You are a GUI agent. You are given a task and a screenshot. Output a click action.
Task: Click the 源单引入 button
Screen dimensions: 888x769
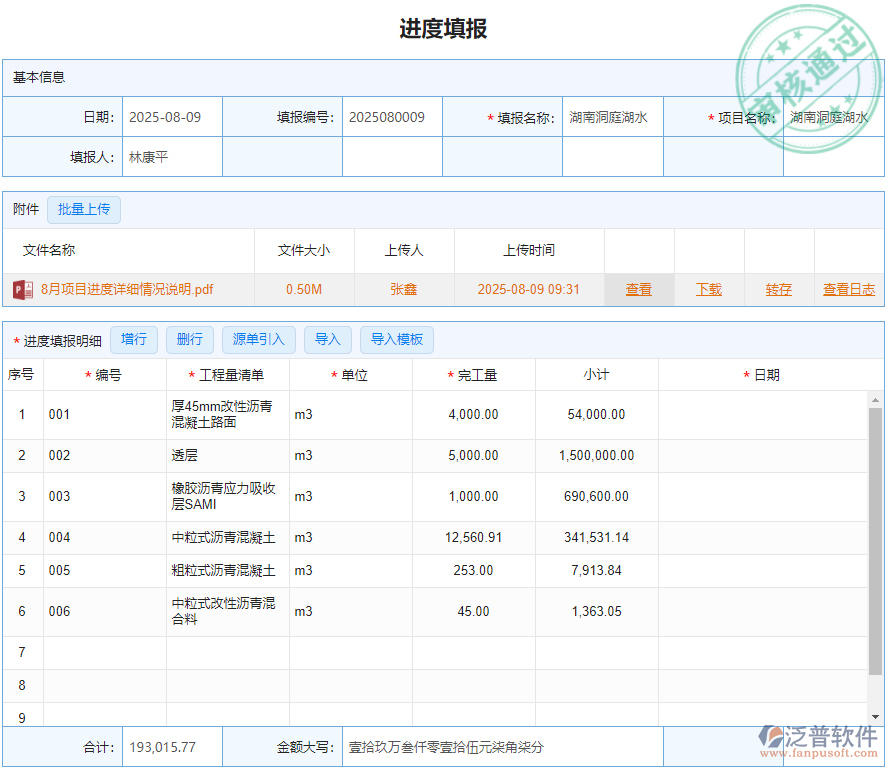pyautogui.click(x=258, y=339)
